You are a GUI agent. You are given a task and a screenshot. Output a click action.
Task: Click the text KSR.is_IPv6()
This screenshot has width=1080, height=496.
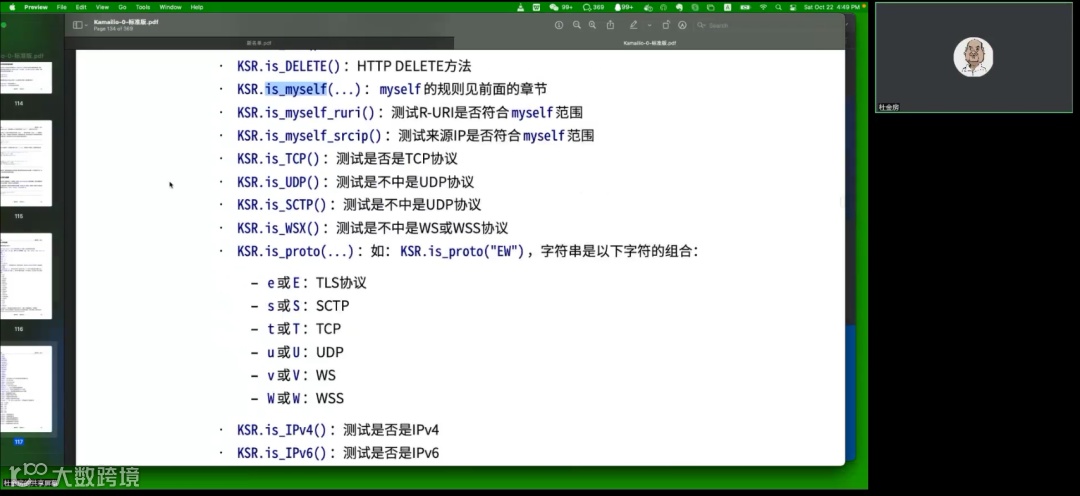pos(282,453)
